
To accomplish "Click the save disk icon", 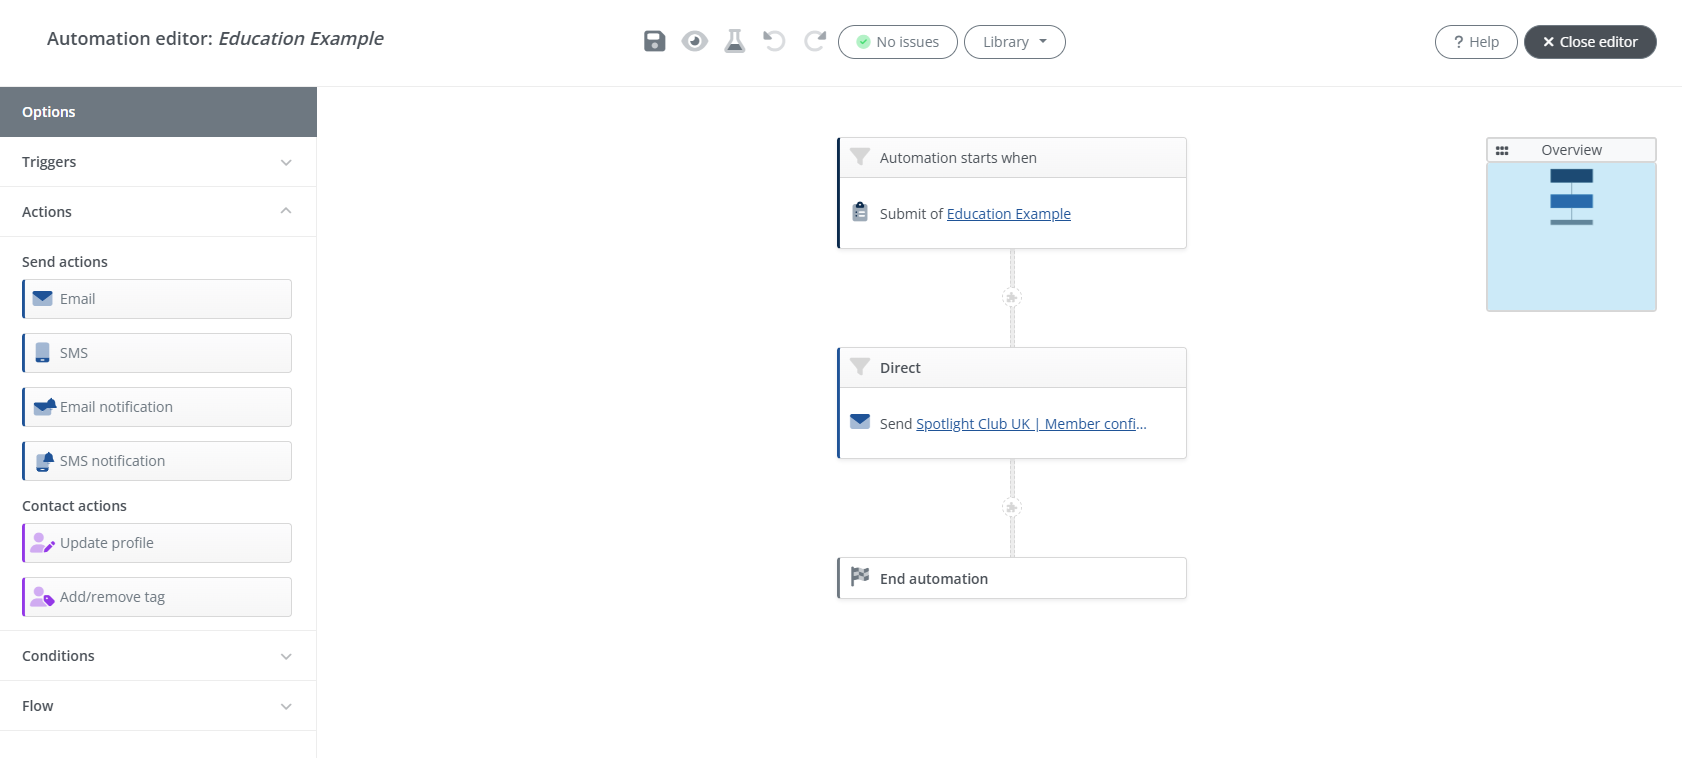I will (x=654, y=41).
